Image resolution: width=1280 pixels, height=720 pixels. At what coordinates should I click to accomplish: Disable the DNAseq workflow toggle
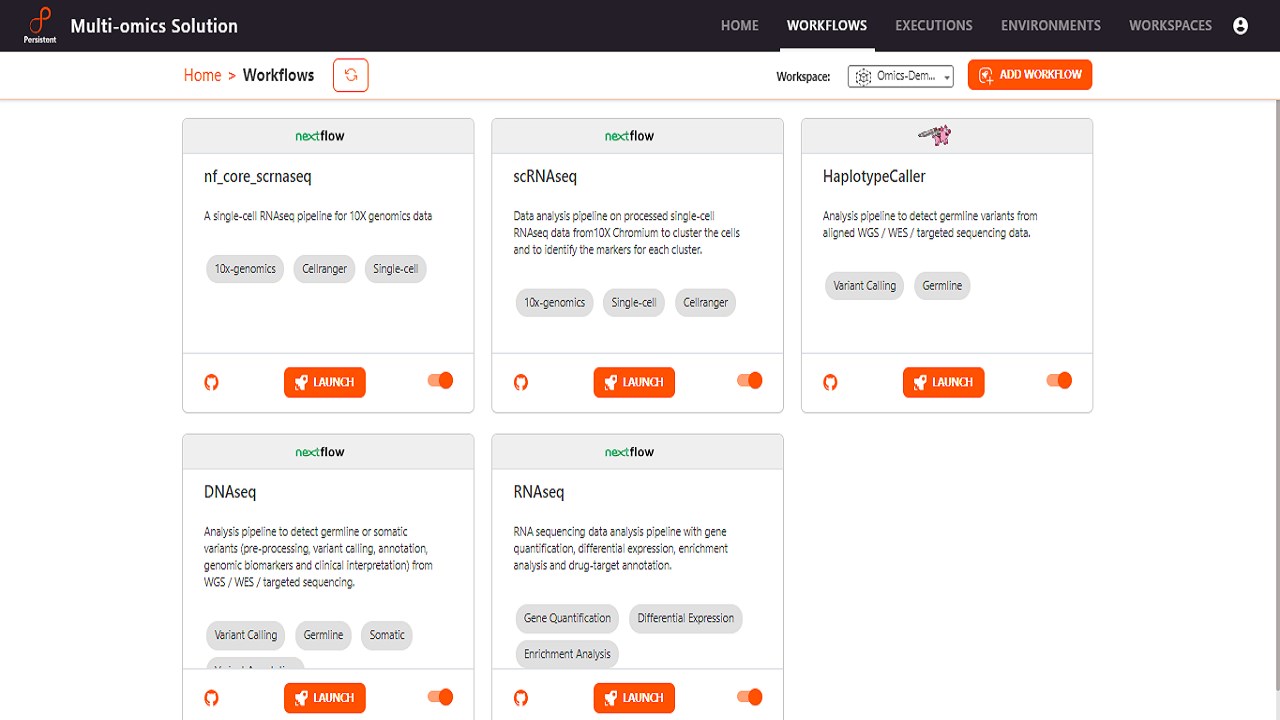[440, 696]
